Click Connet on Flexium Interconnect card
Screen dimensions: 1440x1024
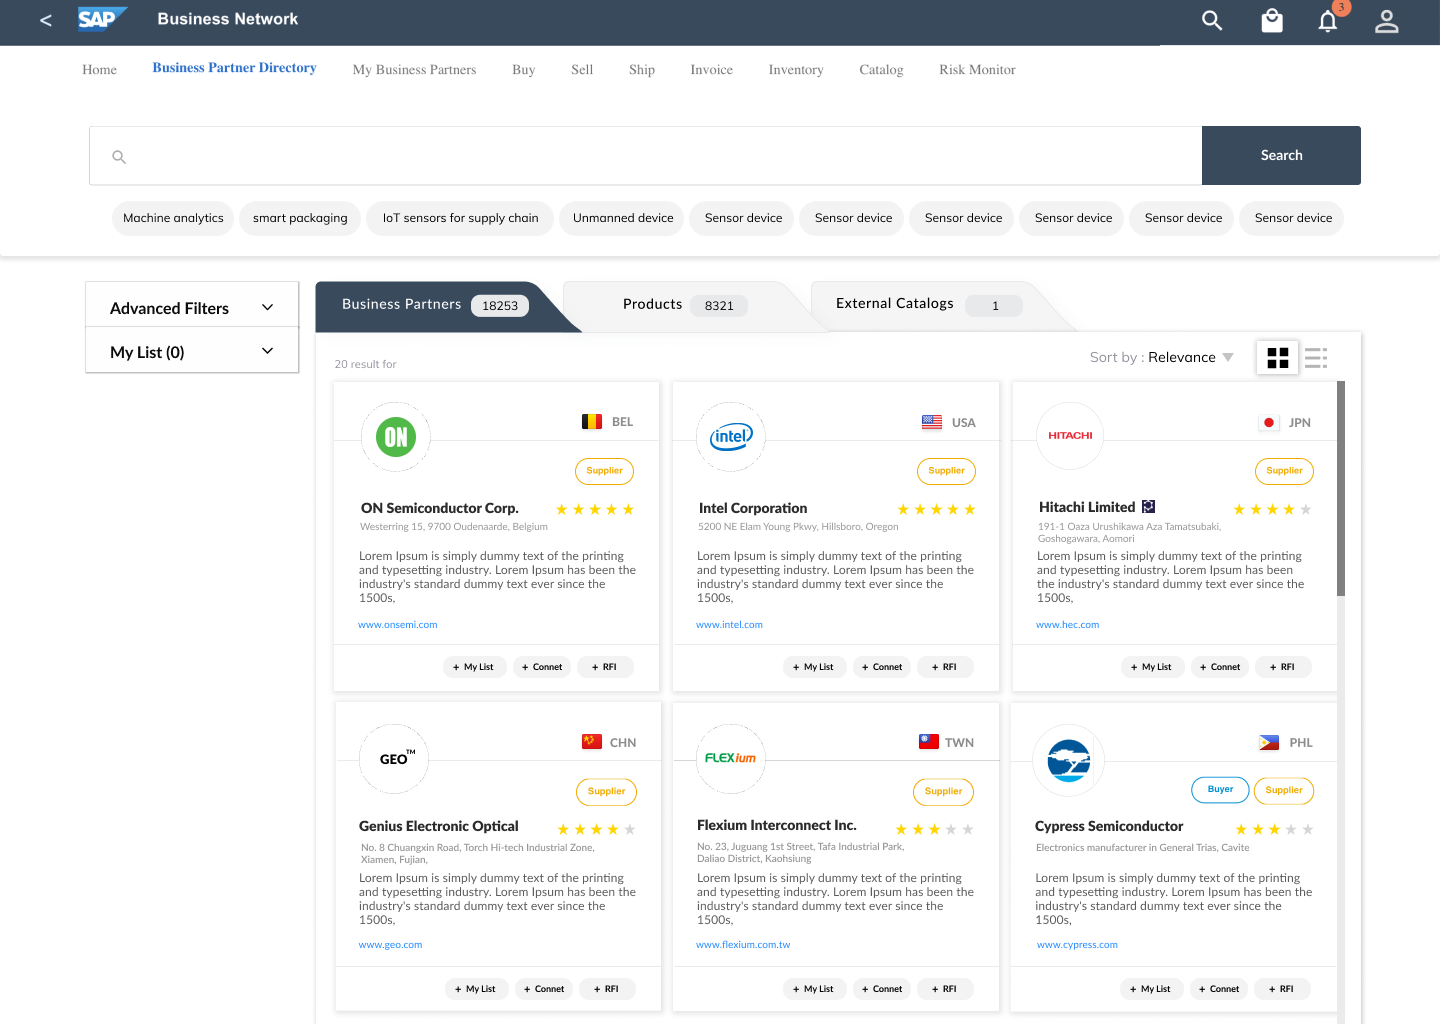(881, 989)
